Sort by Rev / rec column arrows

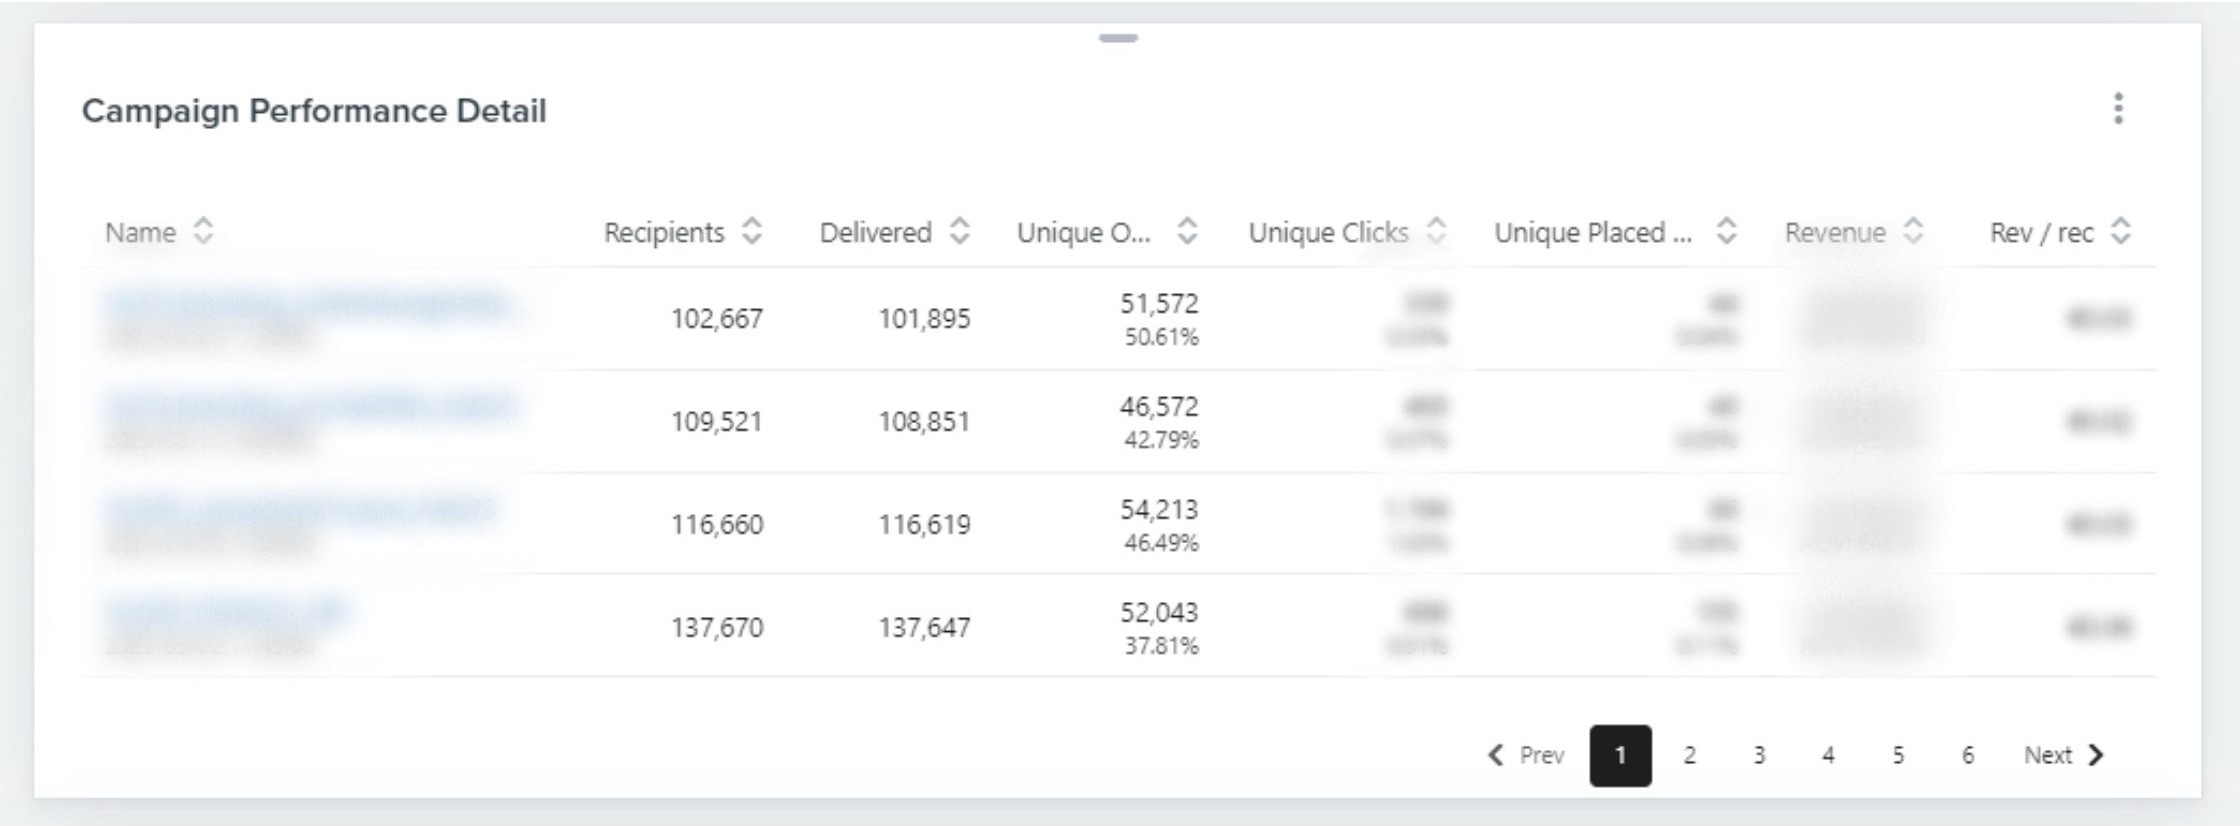(x=2121, y=232)
